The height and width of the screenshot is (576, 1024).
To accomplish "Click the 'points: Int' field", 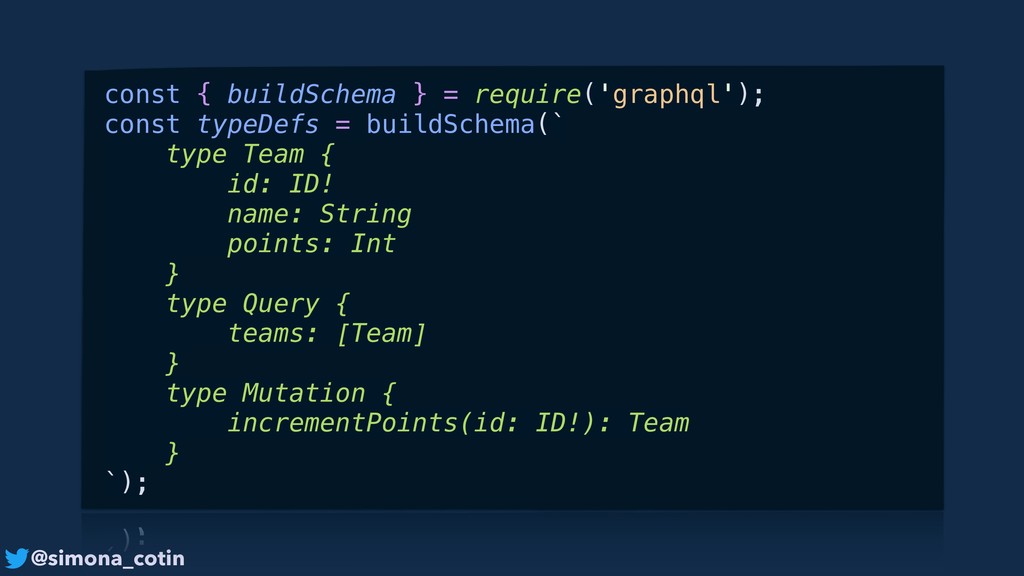I will 312,244.
